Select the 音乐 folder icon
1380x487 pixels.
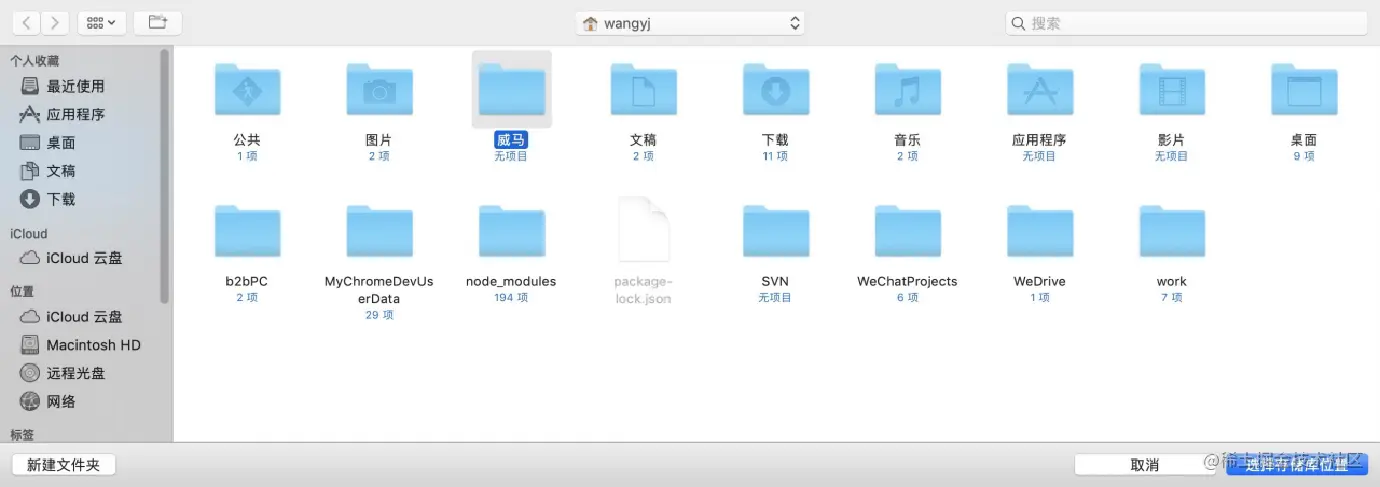pyautogui.click(x=907, y=90)
